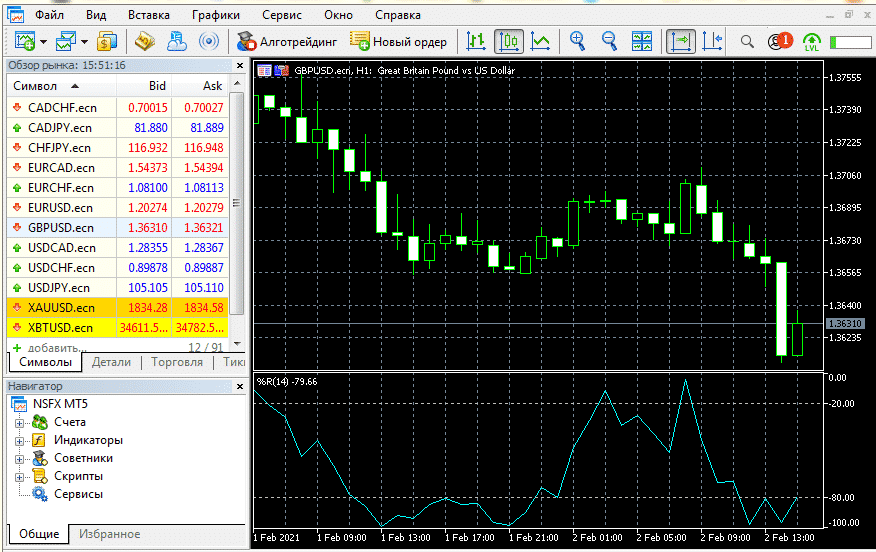Click the green LVL connection icon
The width and height of the screenshot is (876, 552).
(x=811, y=41)
